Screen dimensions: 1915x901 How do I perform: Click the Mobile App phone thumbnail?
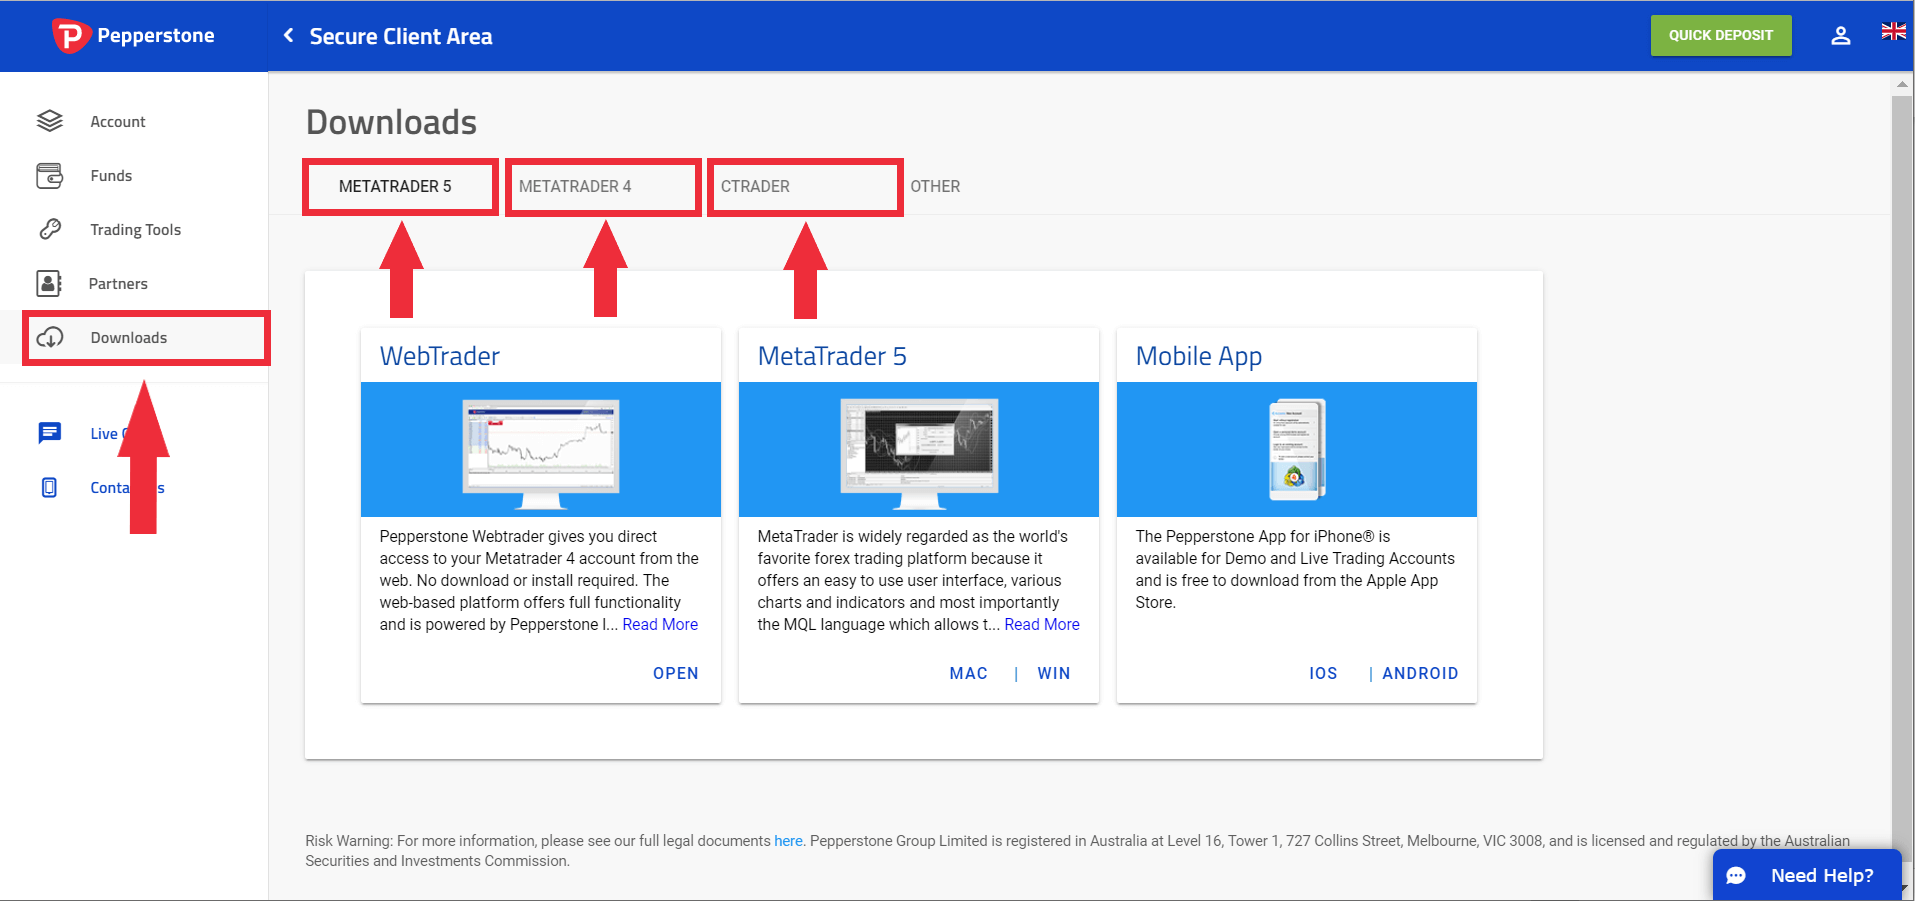tap(1297, 449)
